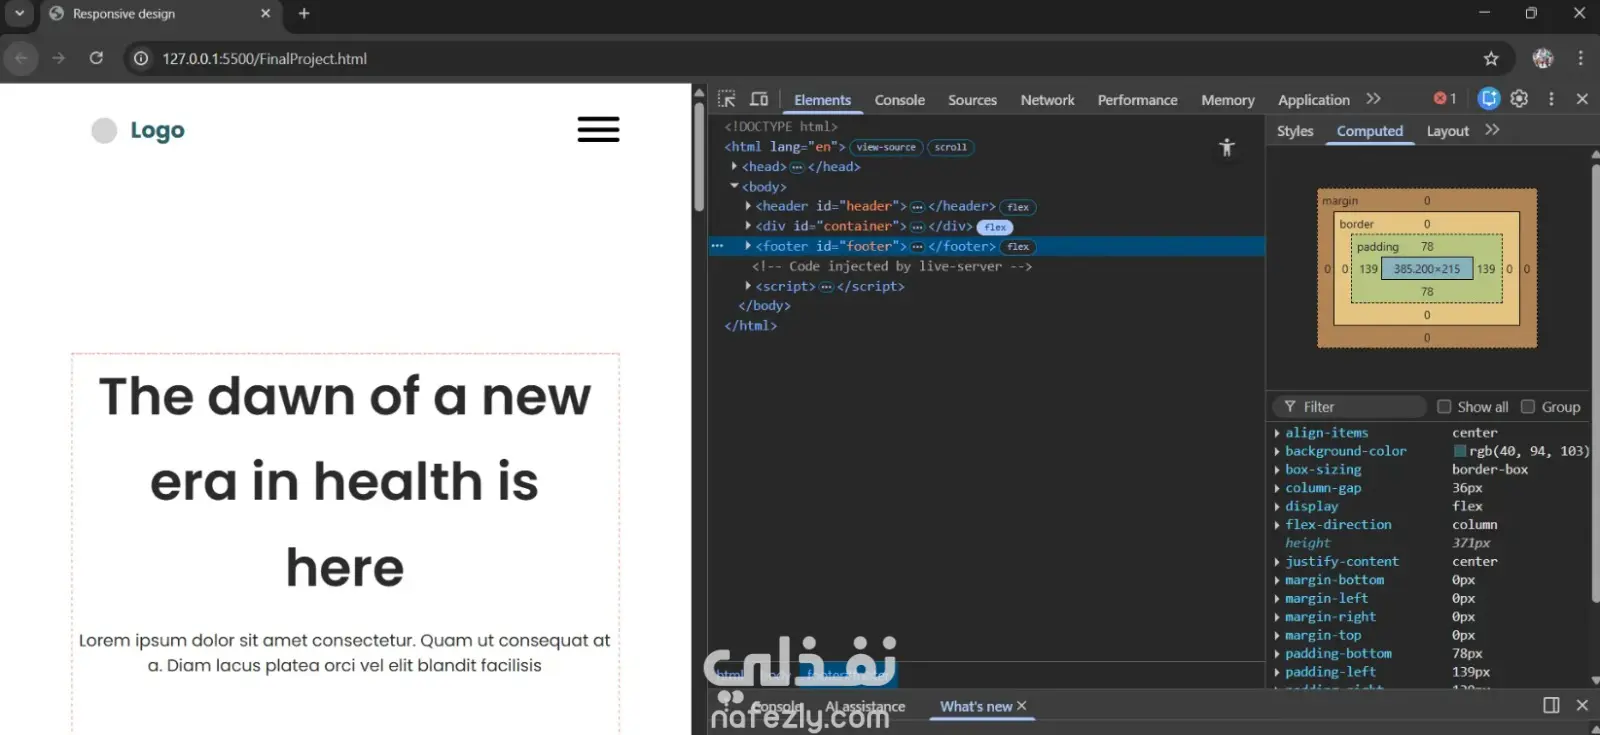
Task: Go back to the previous page
Action: pyautogui.click(x=21, y=58)
